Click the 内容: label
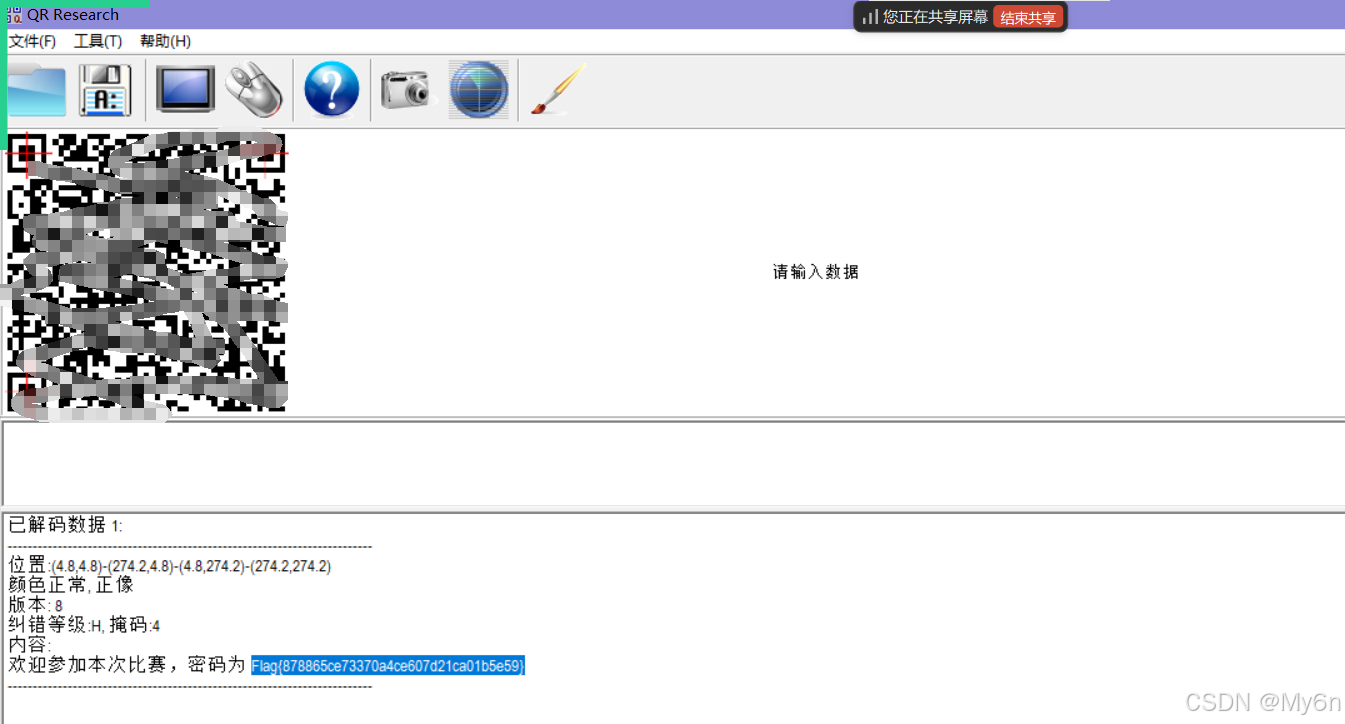 pos(29,645)
